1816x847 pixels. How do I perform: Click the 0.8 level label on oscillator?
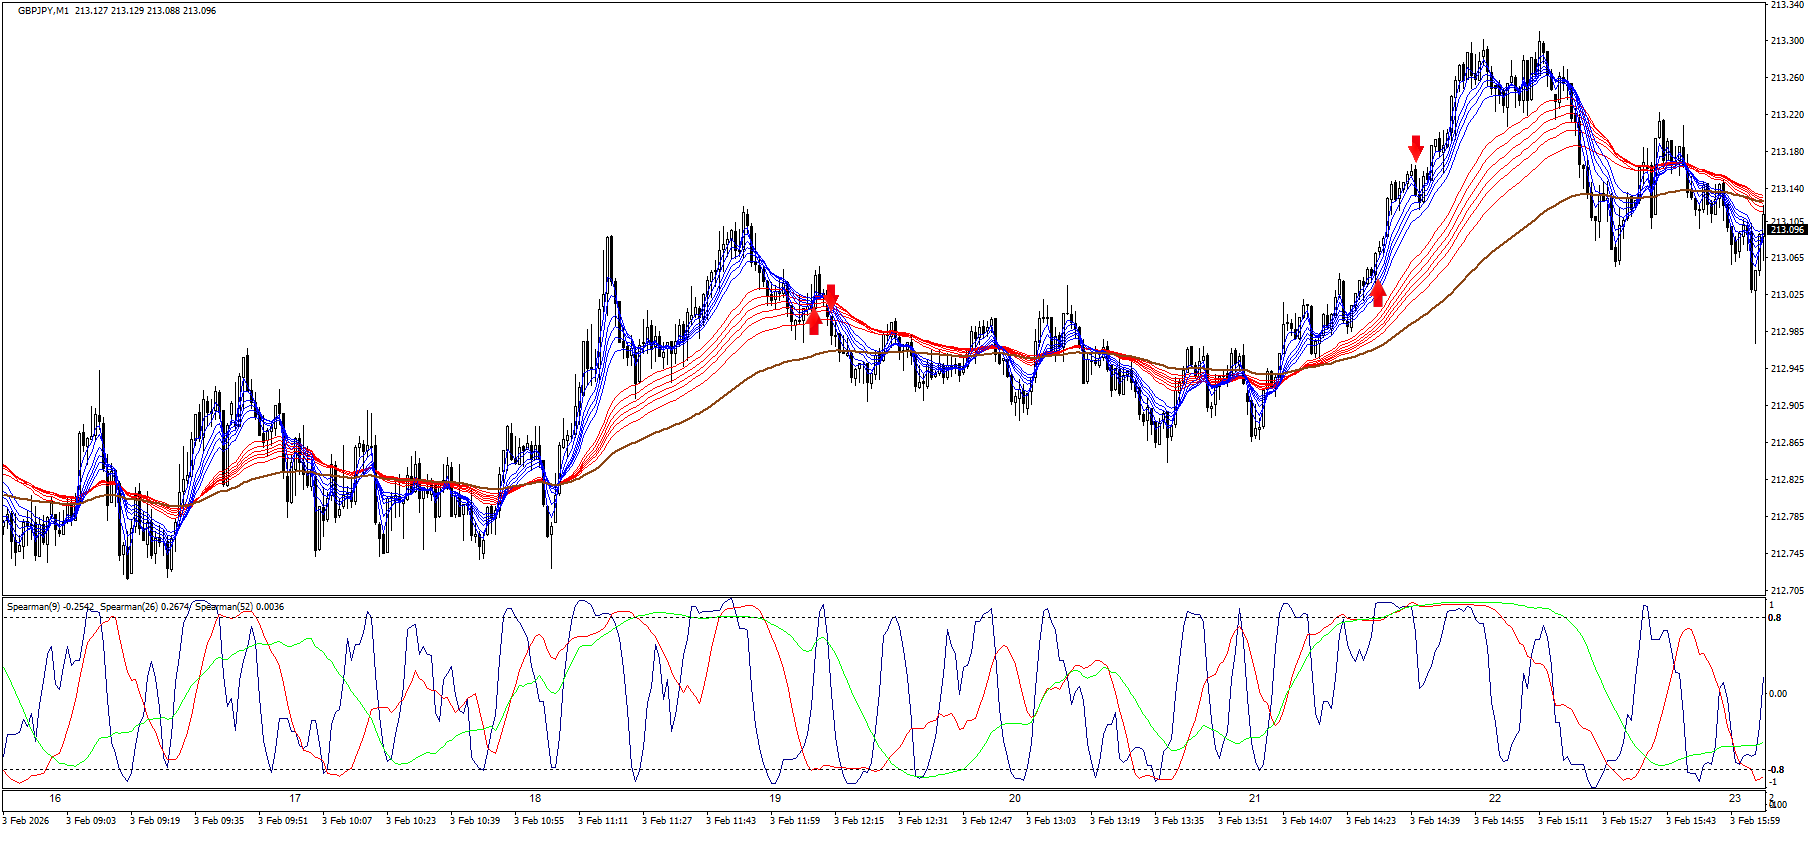coord(1776,618)
